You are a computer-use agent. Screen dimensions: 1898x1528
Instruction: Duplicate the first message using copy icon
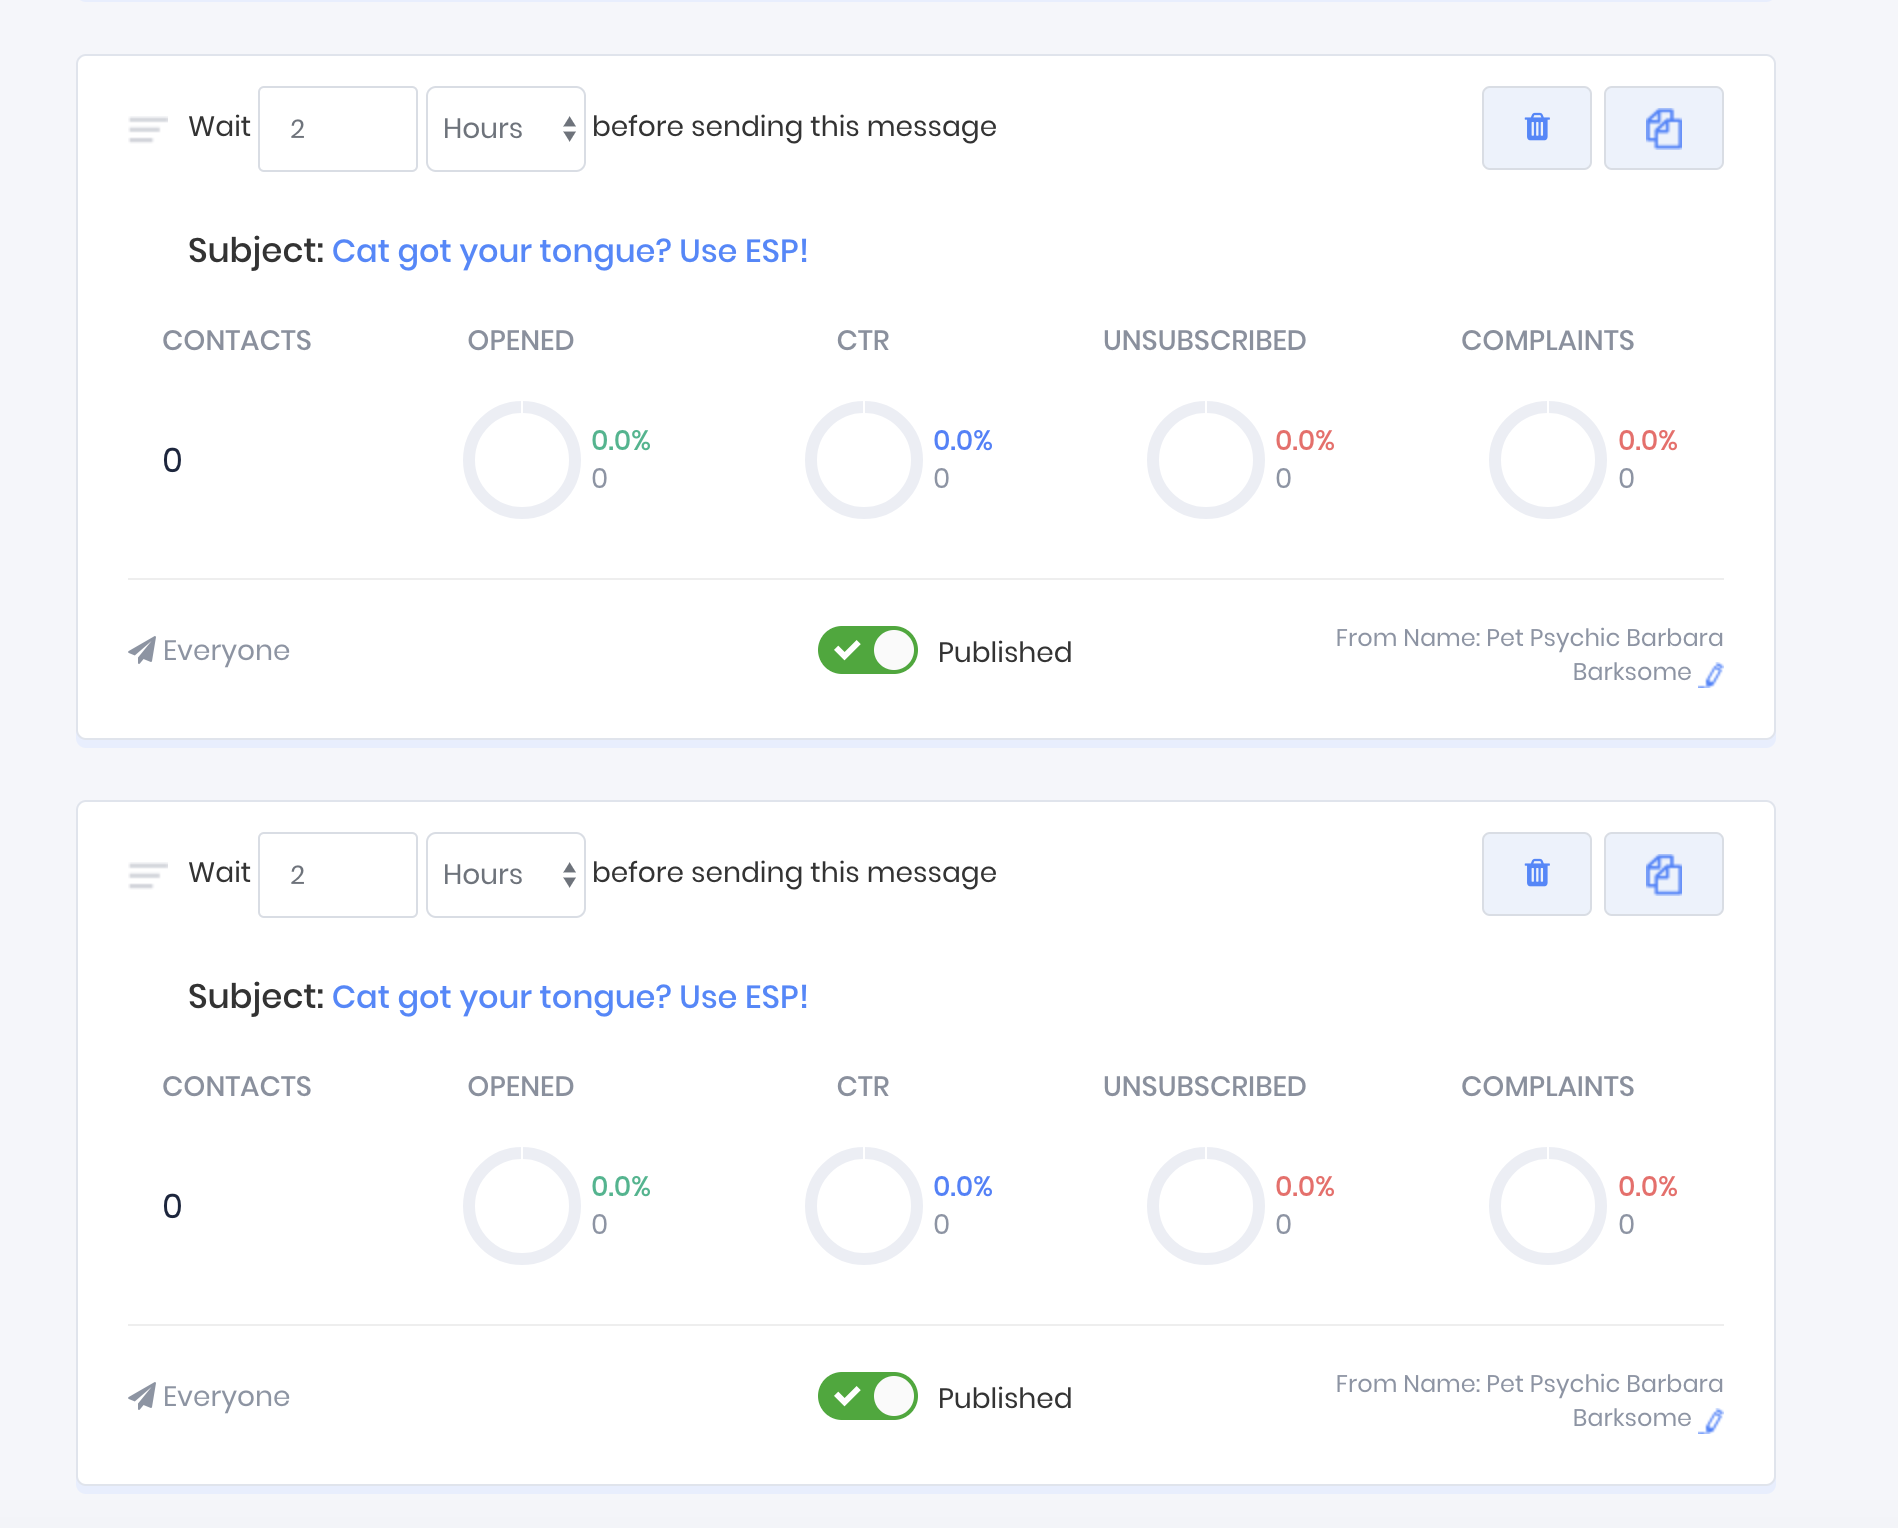tap(1663, 128)
